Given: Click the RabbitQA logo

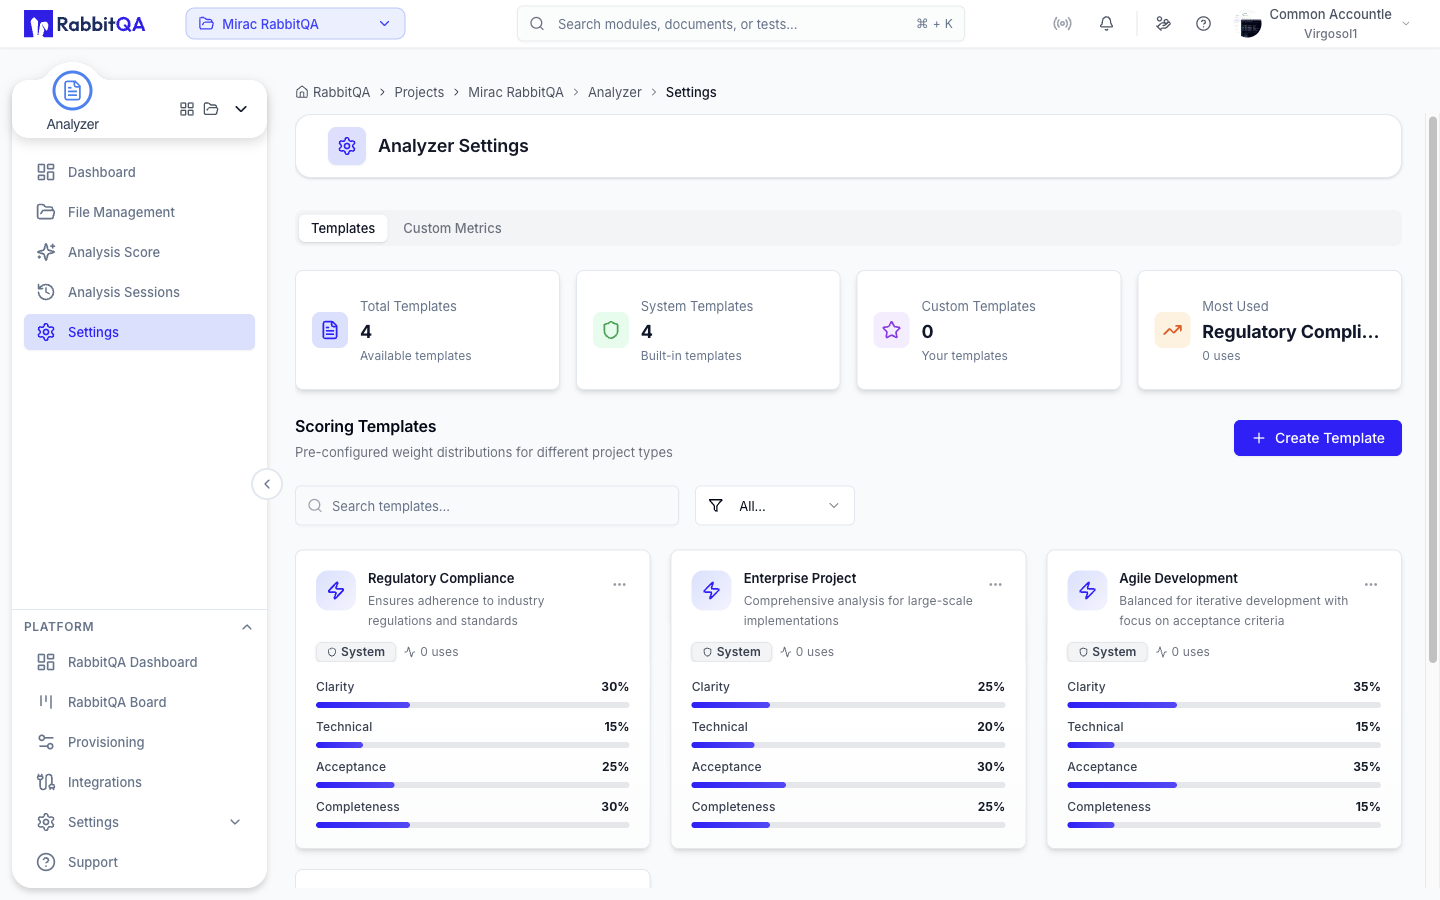Looking at the screenshot, I should 85,24.
